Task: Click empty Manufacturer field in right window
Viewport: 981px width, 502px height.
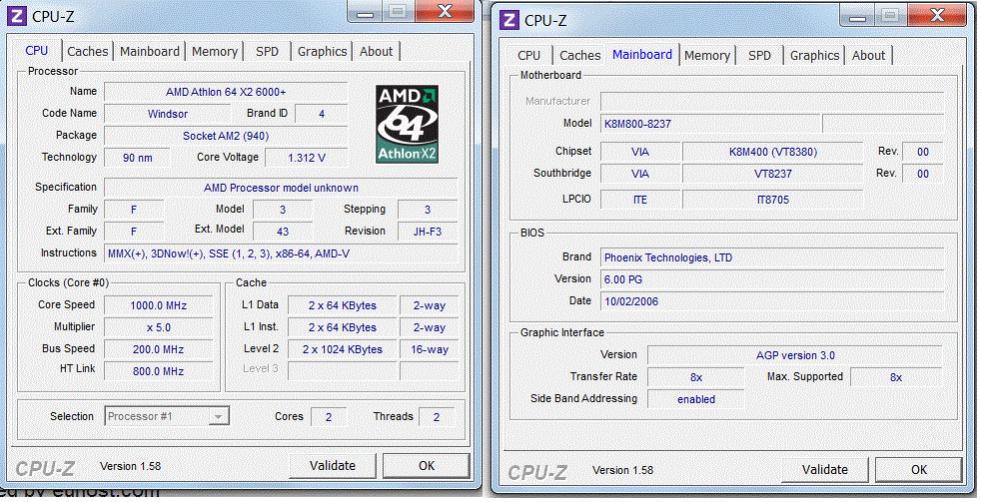Action: pyautogui.click(x=772, y=101)
